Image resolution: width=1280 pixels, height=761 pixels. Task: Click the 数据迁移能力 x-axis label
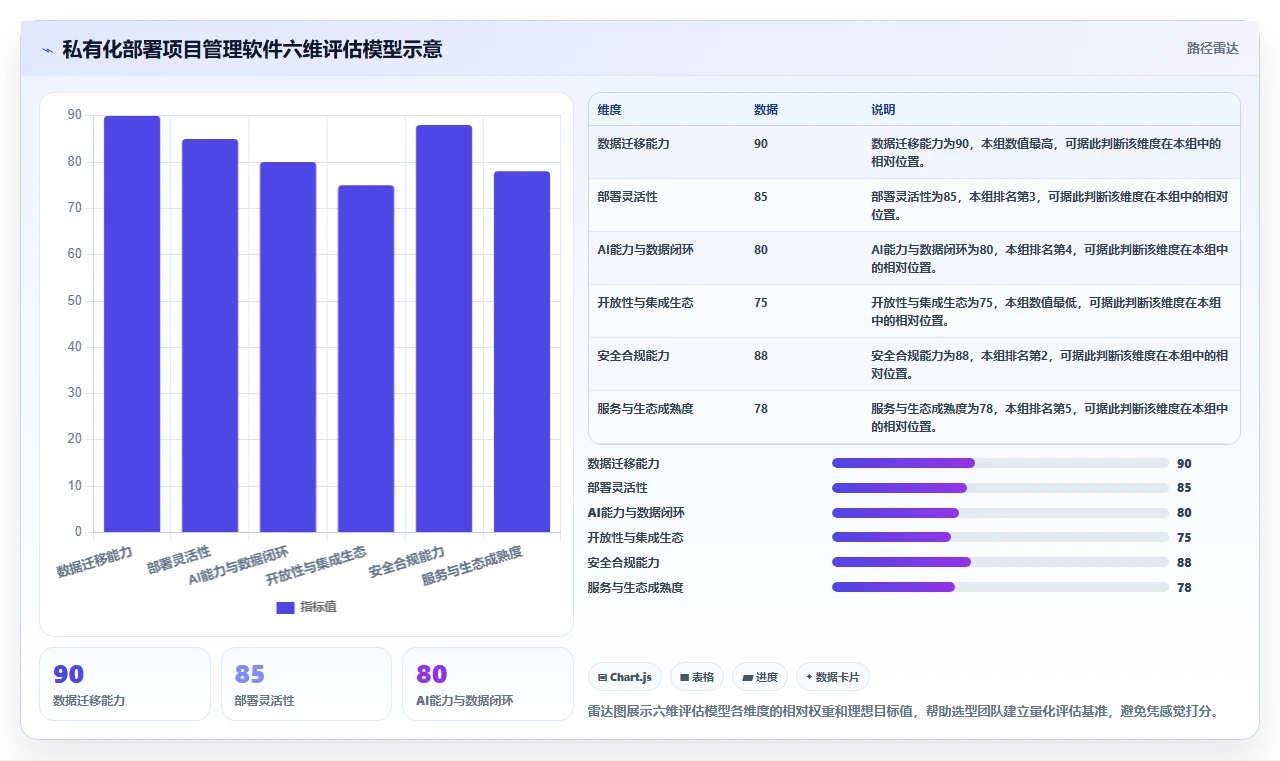(95, 563)
